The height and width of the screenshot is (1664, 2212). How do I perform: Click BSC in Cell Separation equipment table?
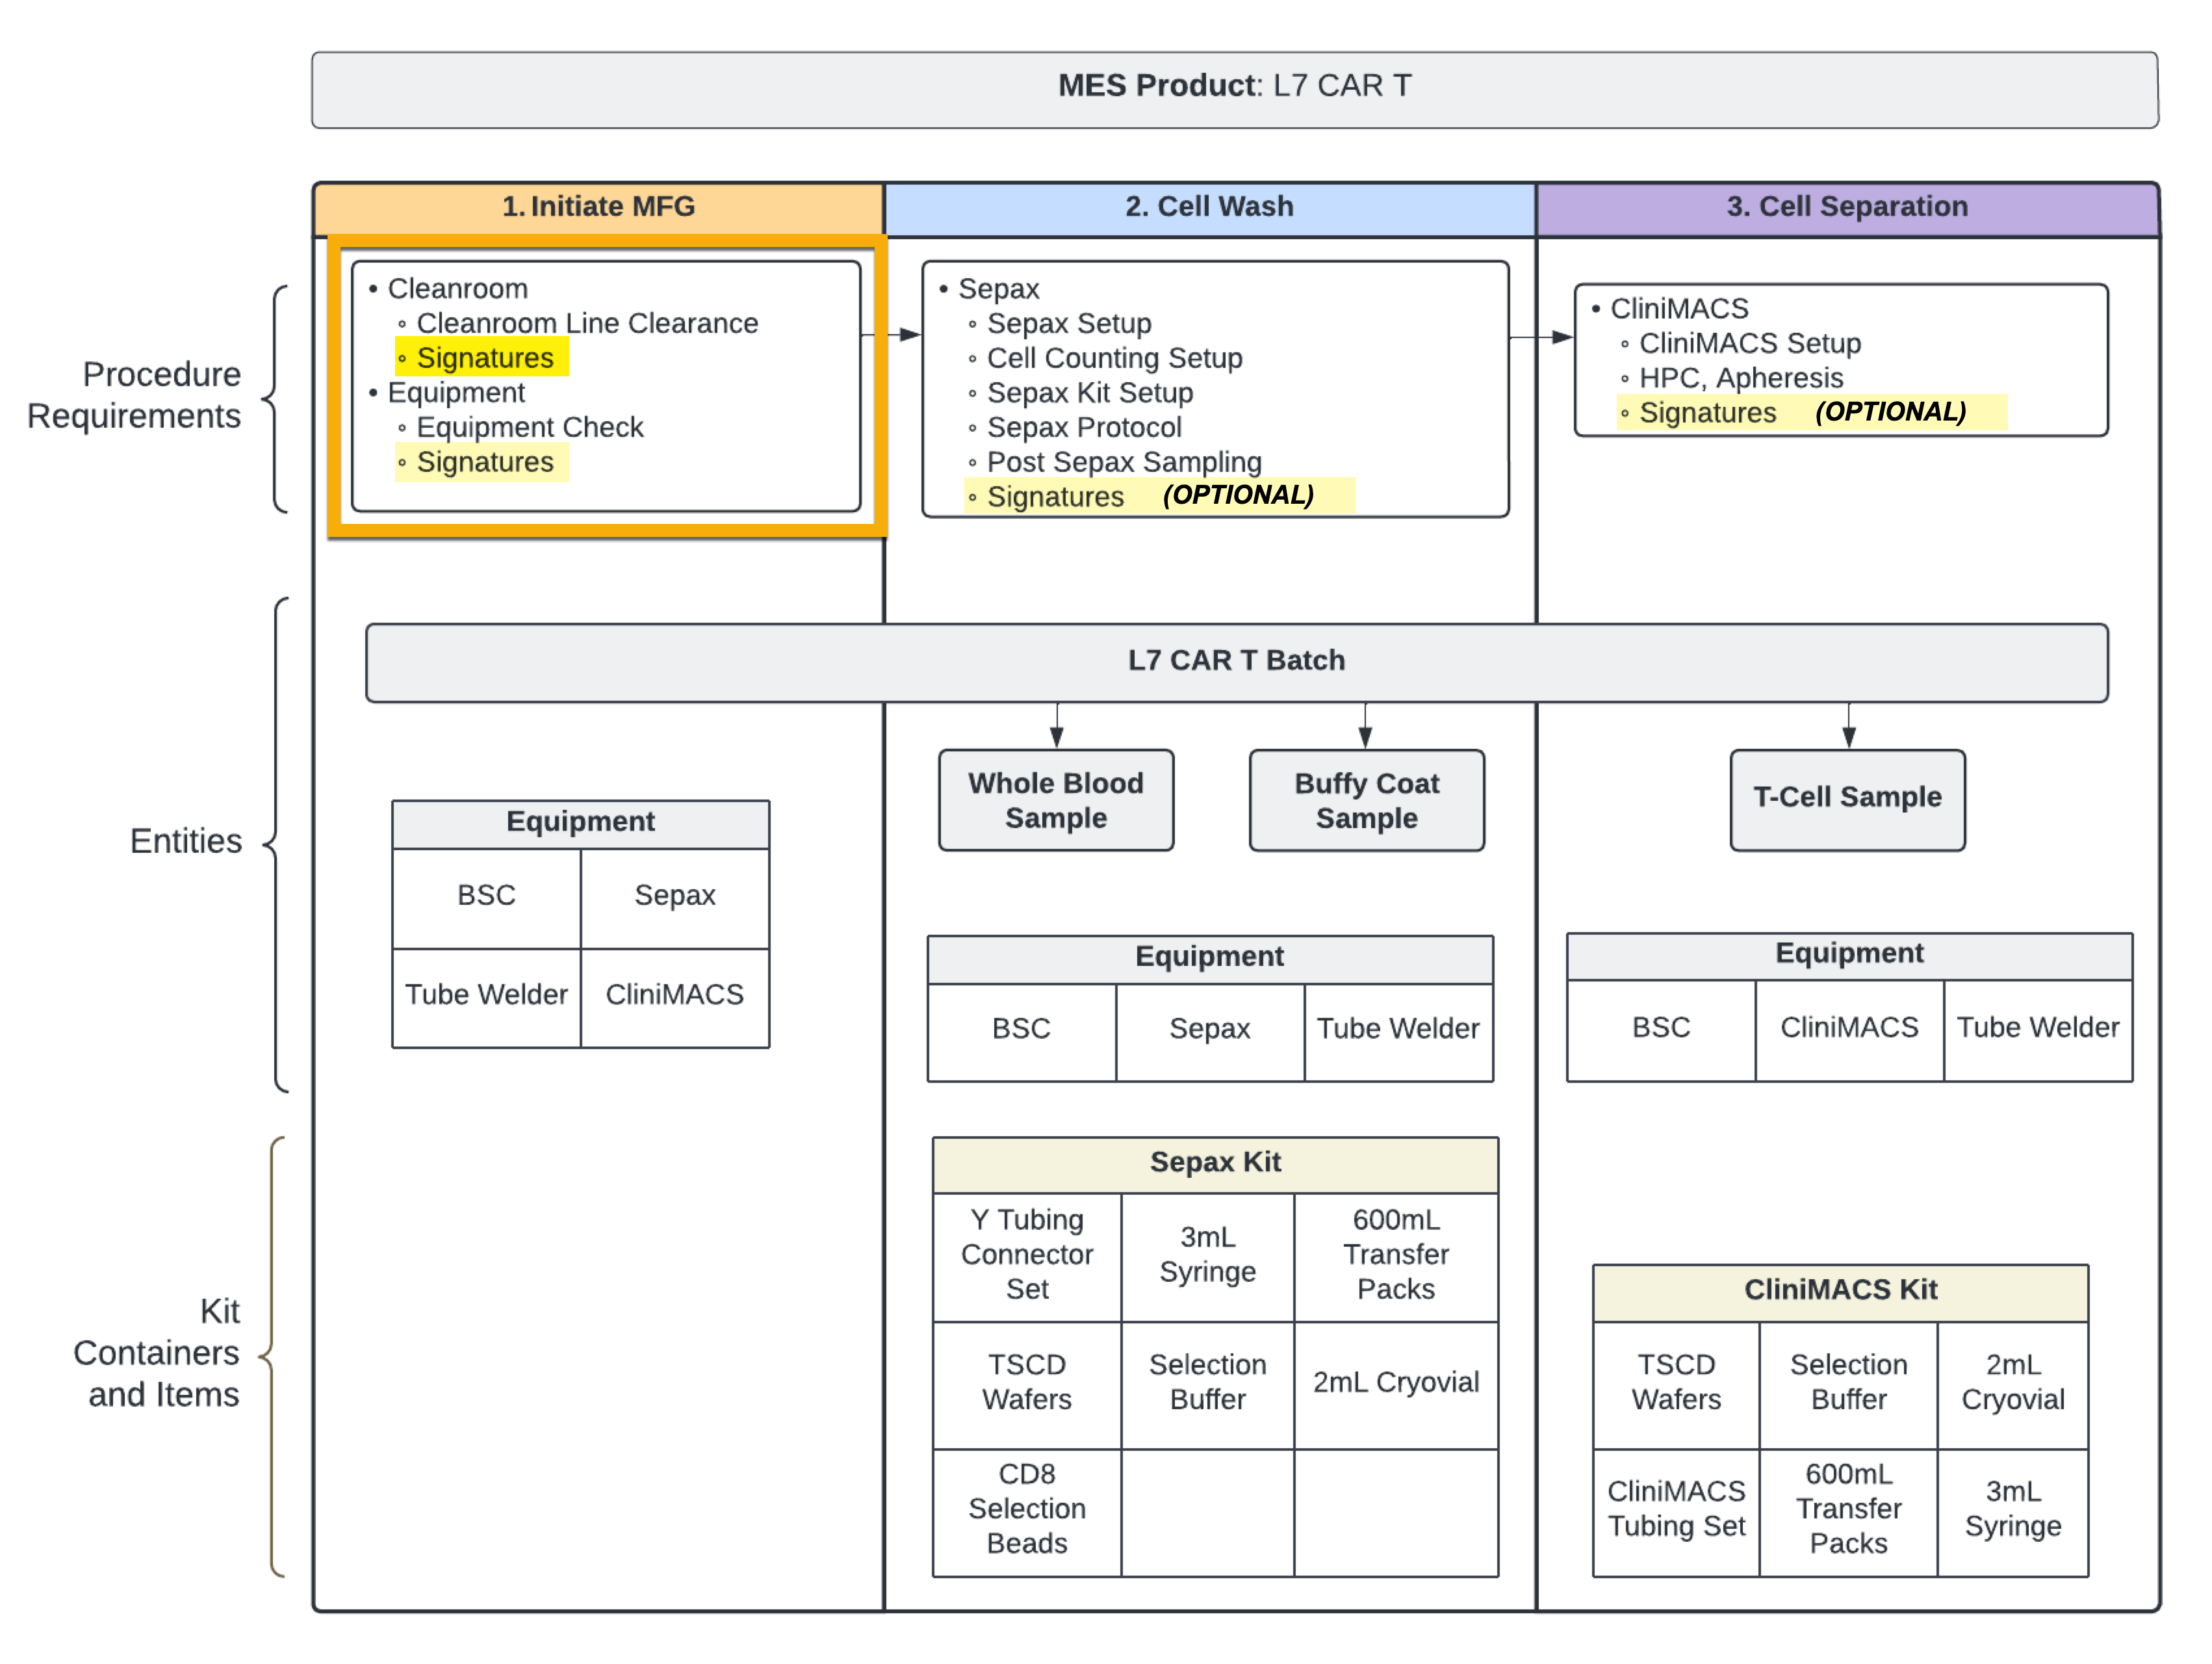[1662, 1030]
